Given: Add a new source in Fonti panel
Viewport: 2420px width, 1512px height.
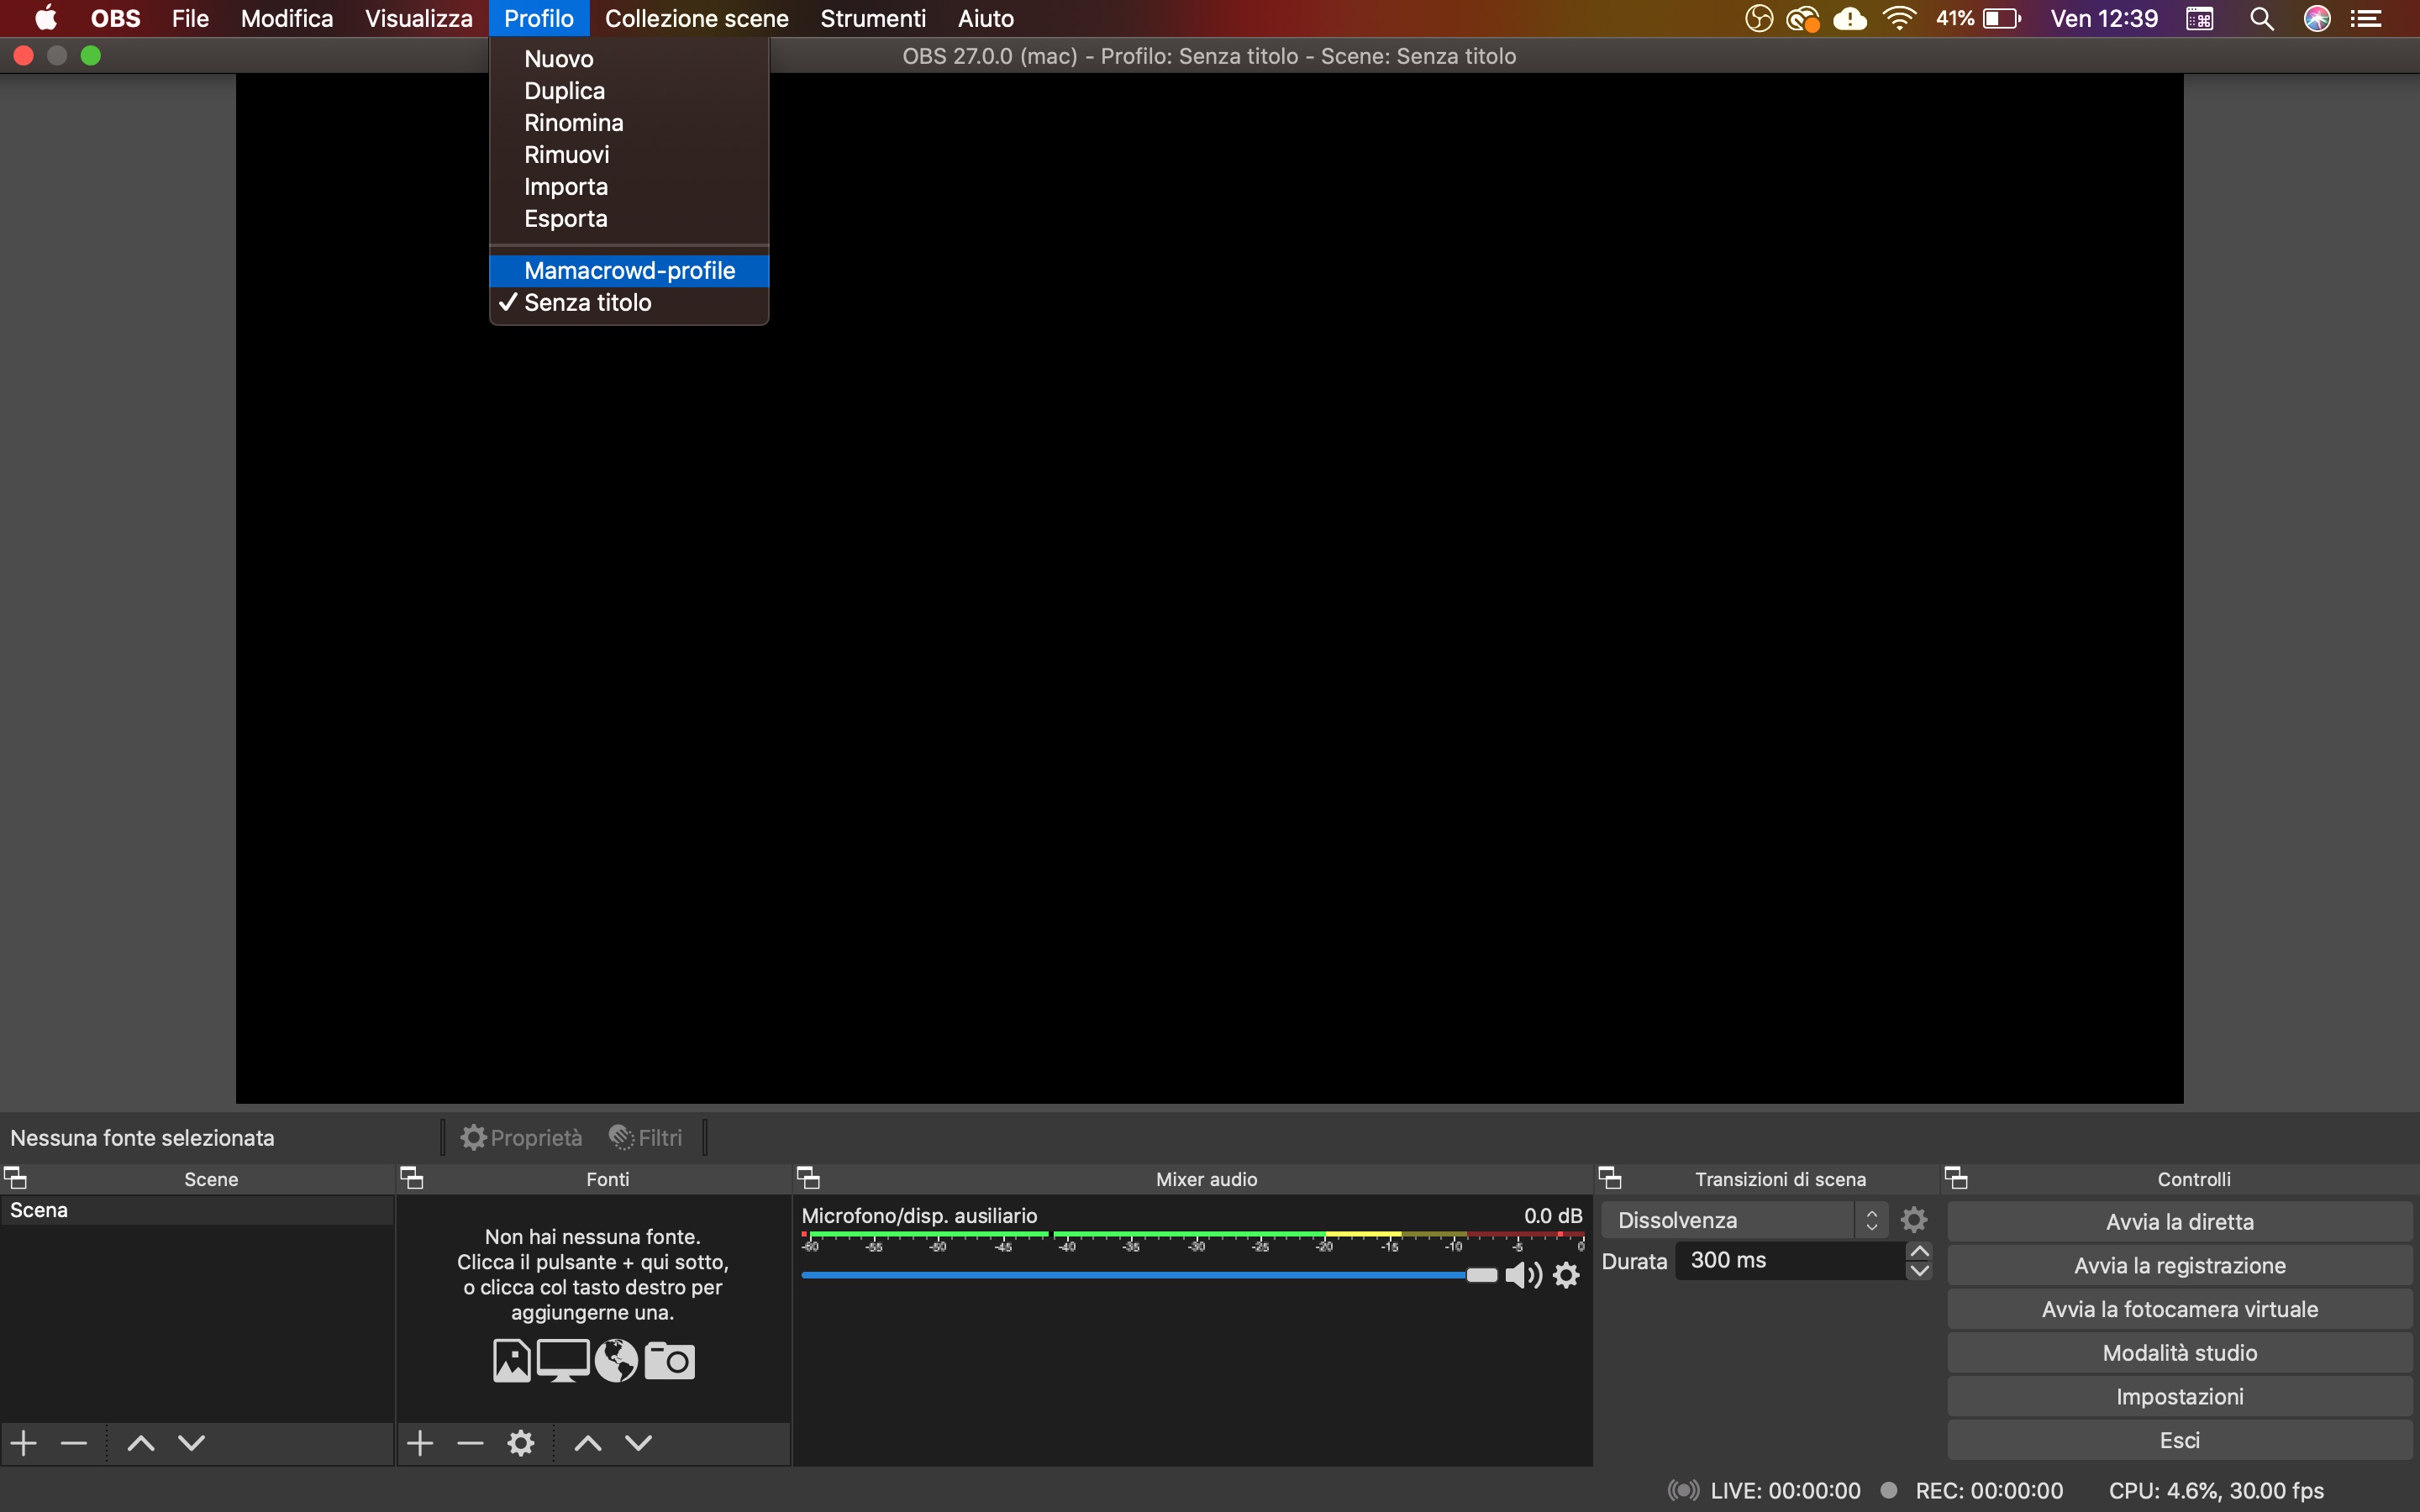Looking at the screenshot, I should [x=421, y=1443].
